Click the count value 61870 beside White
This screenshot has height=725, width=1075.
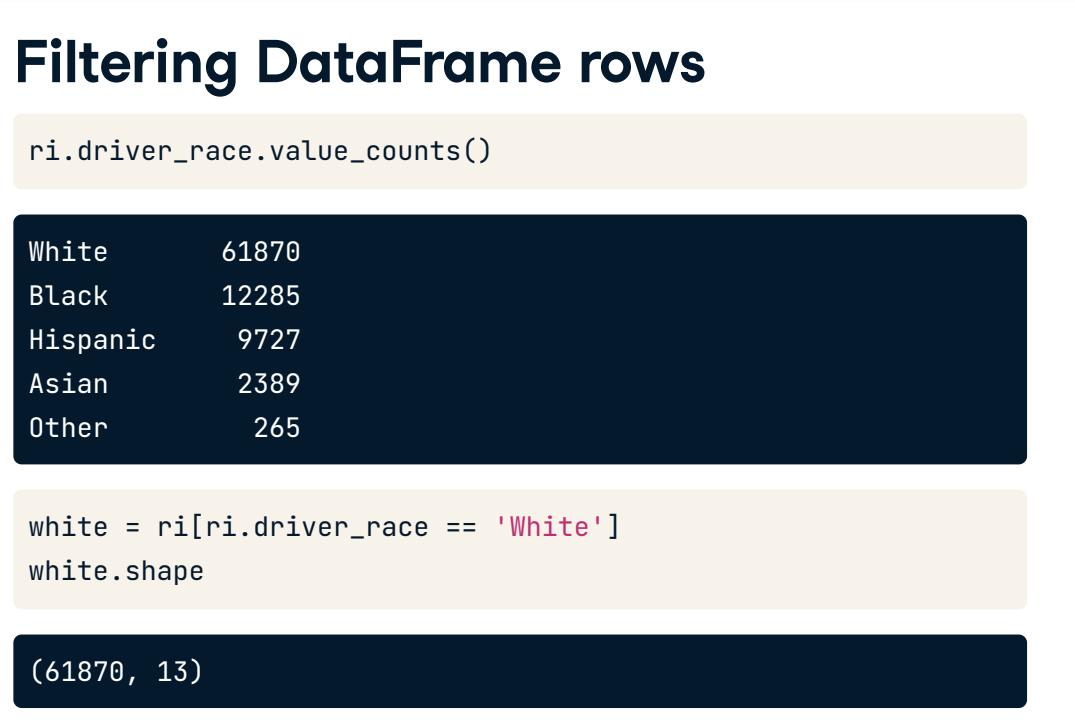[x=261, y=252]
